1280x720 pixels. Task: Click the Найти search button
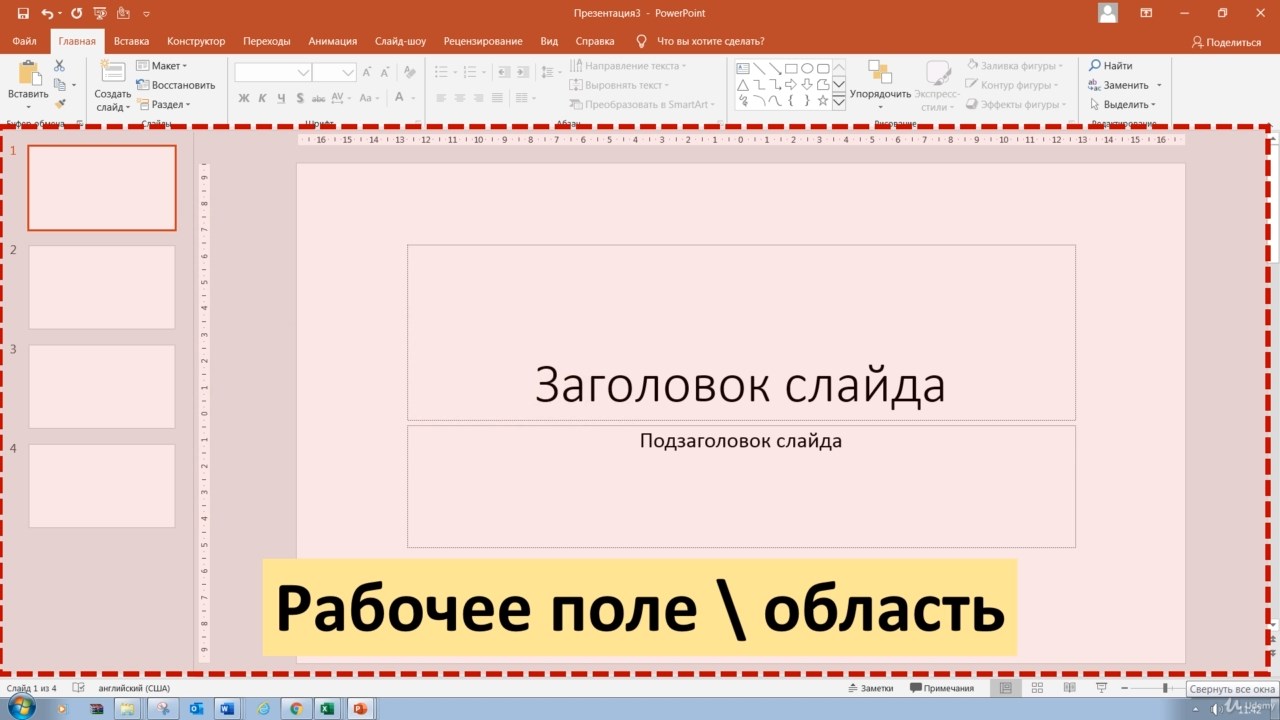coord(1111,66)
